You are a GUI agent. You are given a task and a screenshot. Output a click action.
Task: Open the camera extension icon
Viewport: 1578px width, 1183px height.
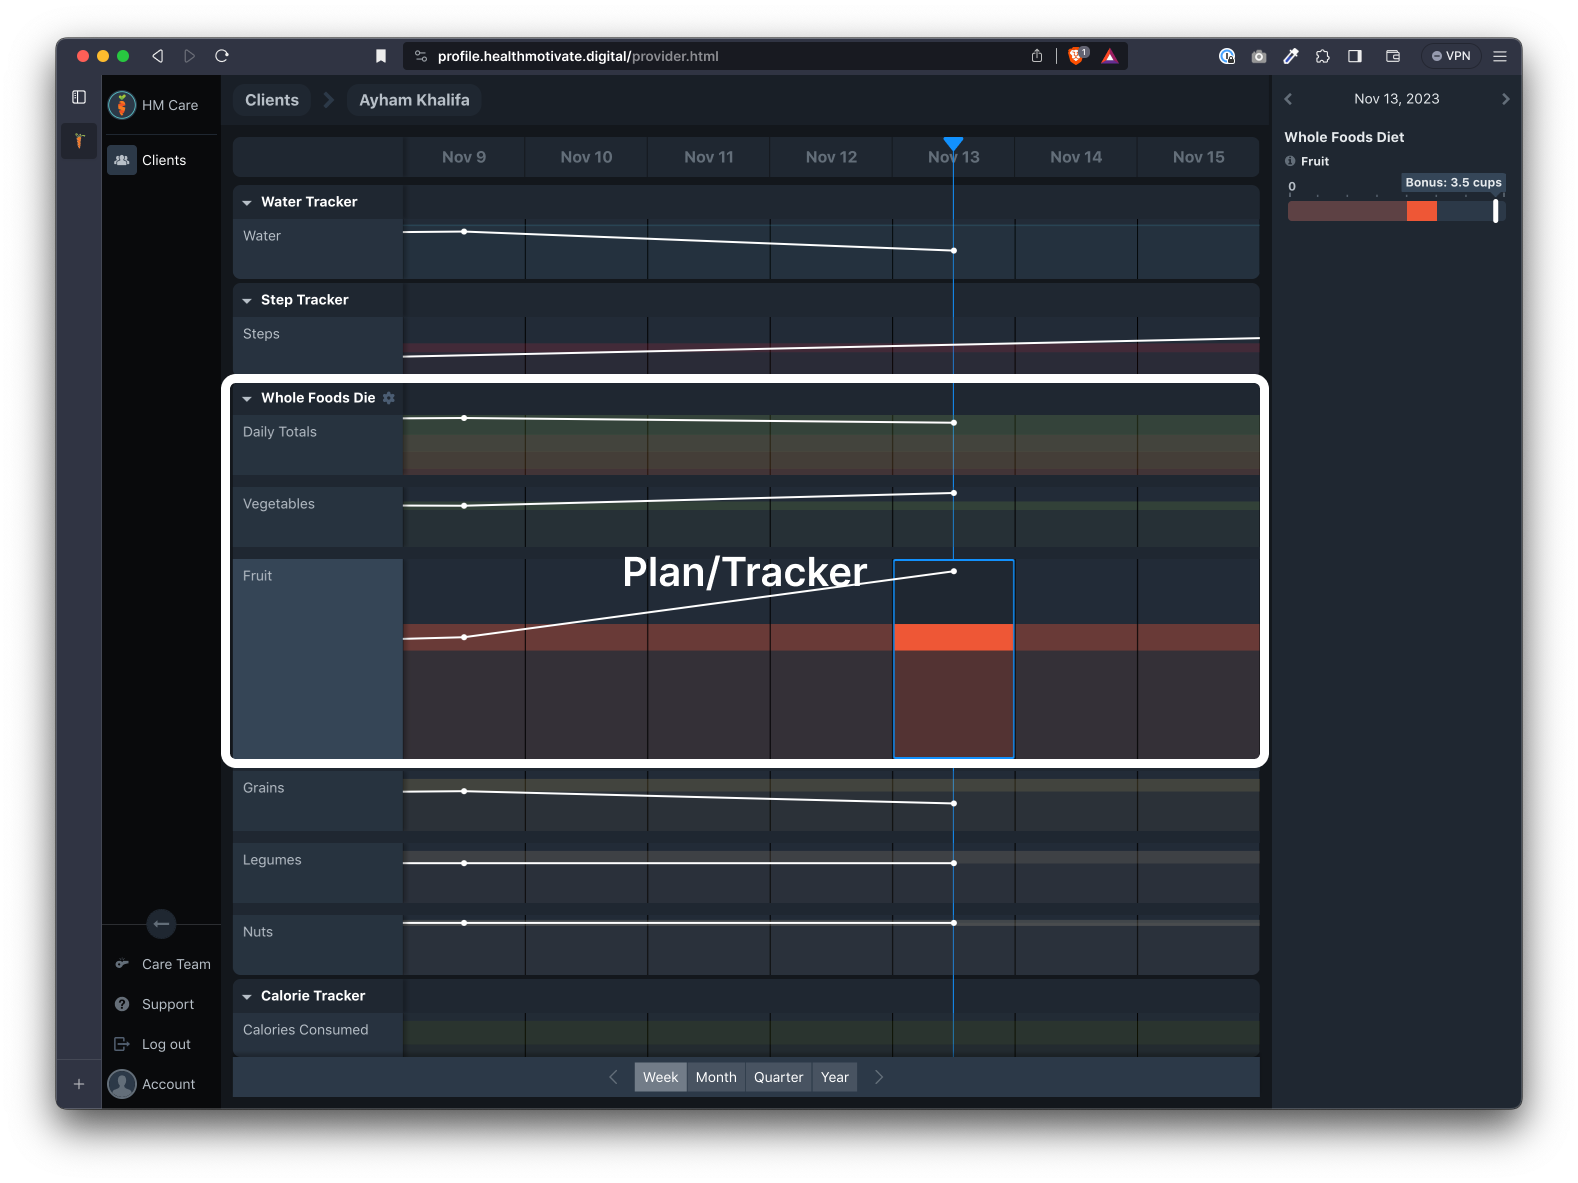point(1259,56)
